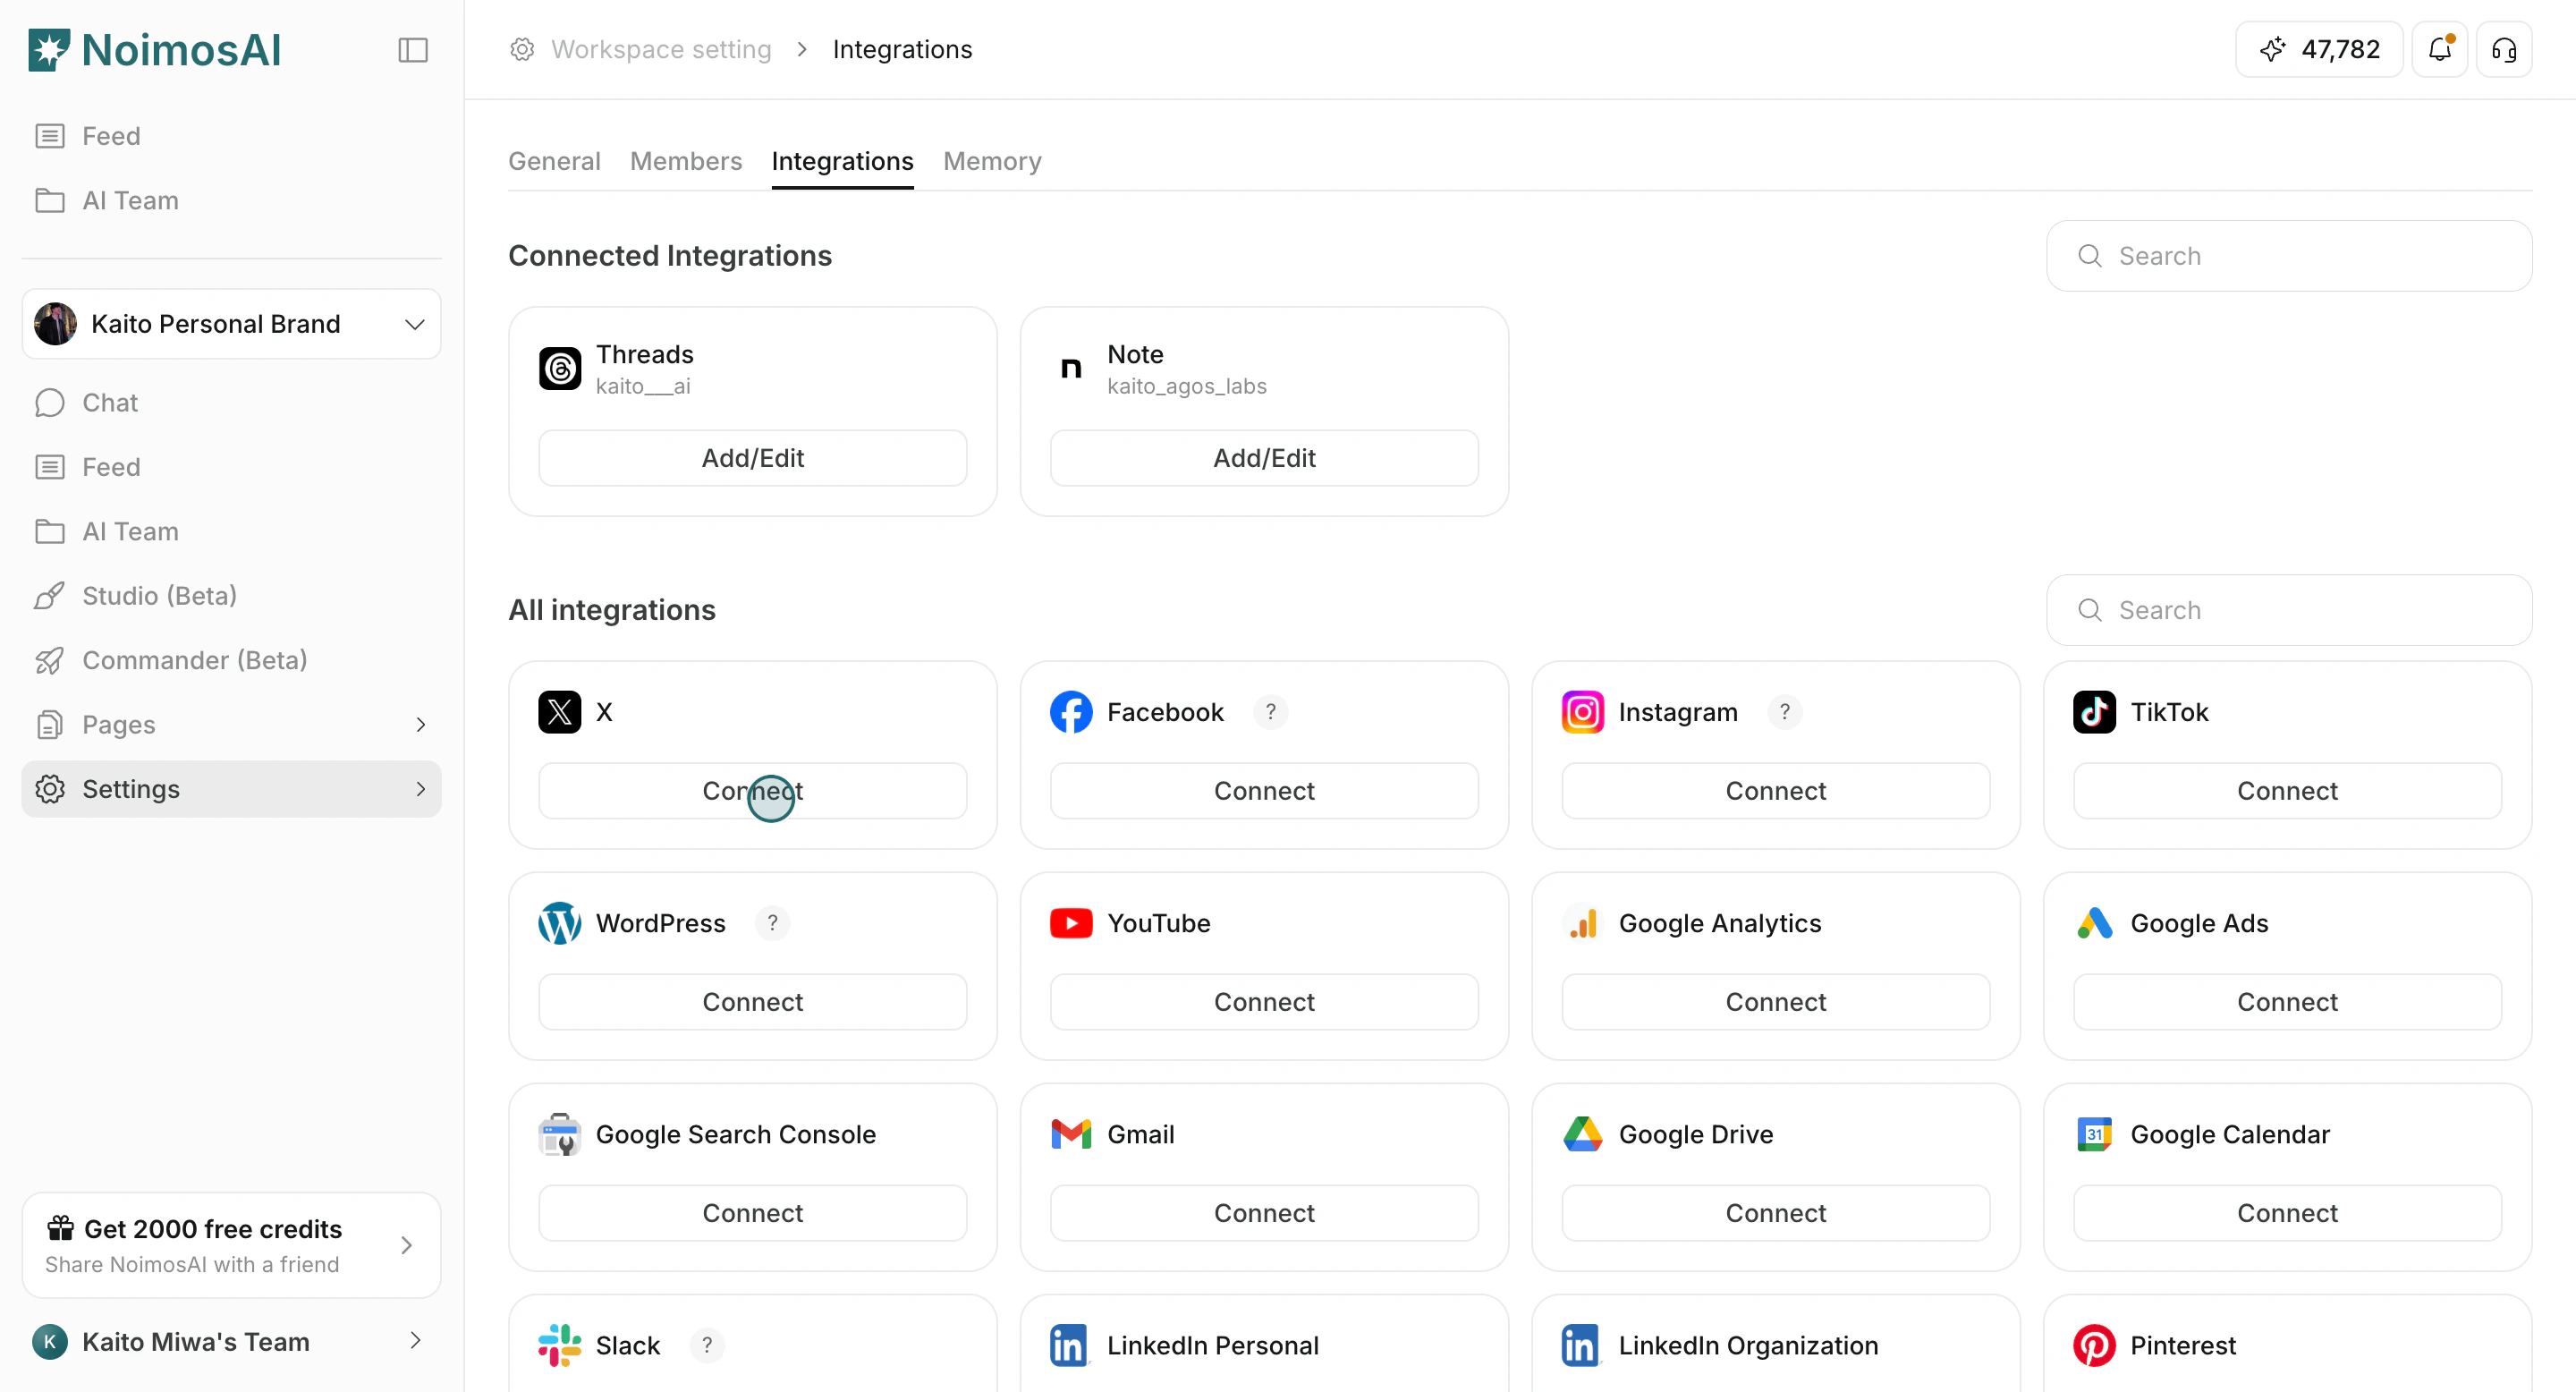Click the All integrations search field
Screen dimensions: 2576x1392
2290,610
